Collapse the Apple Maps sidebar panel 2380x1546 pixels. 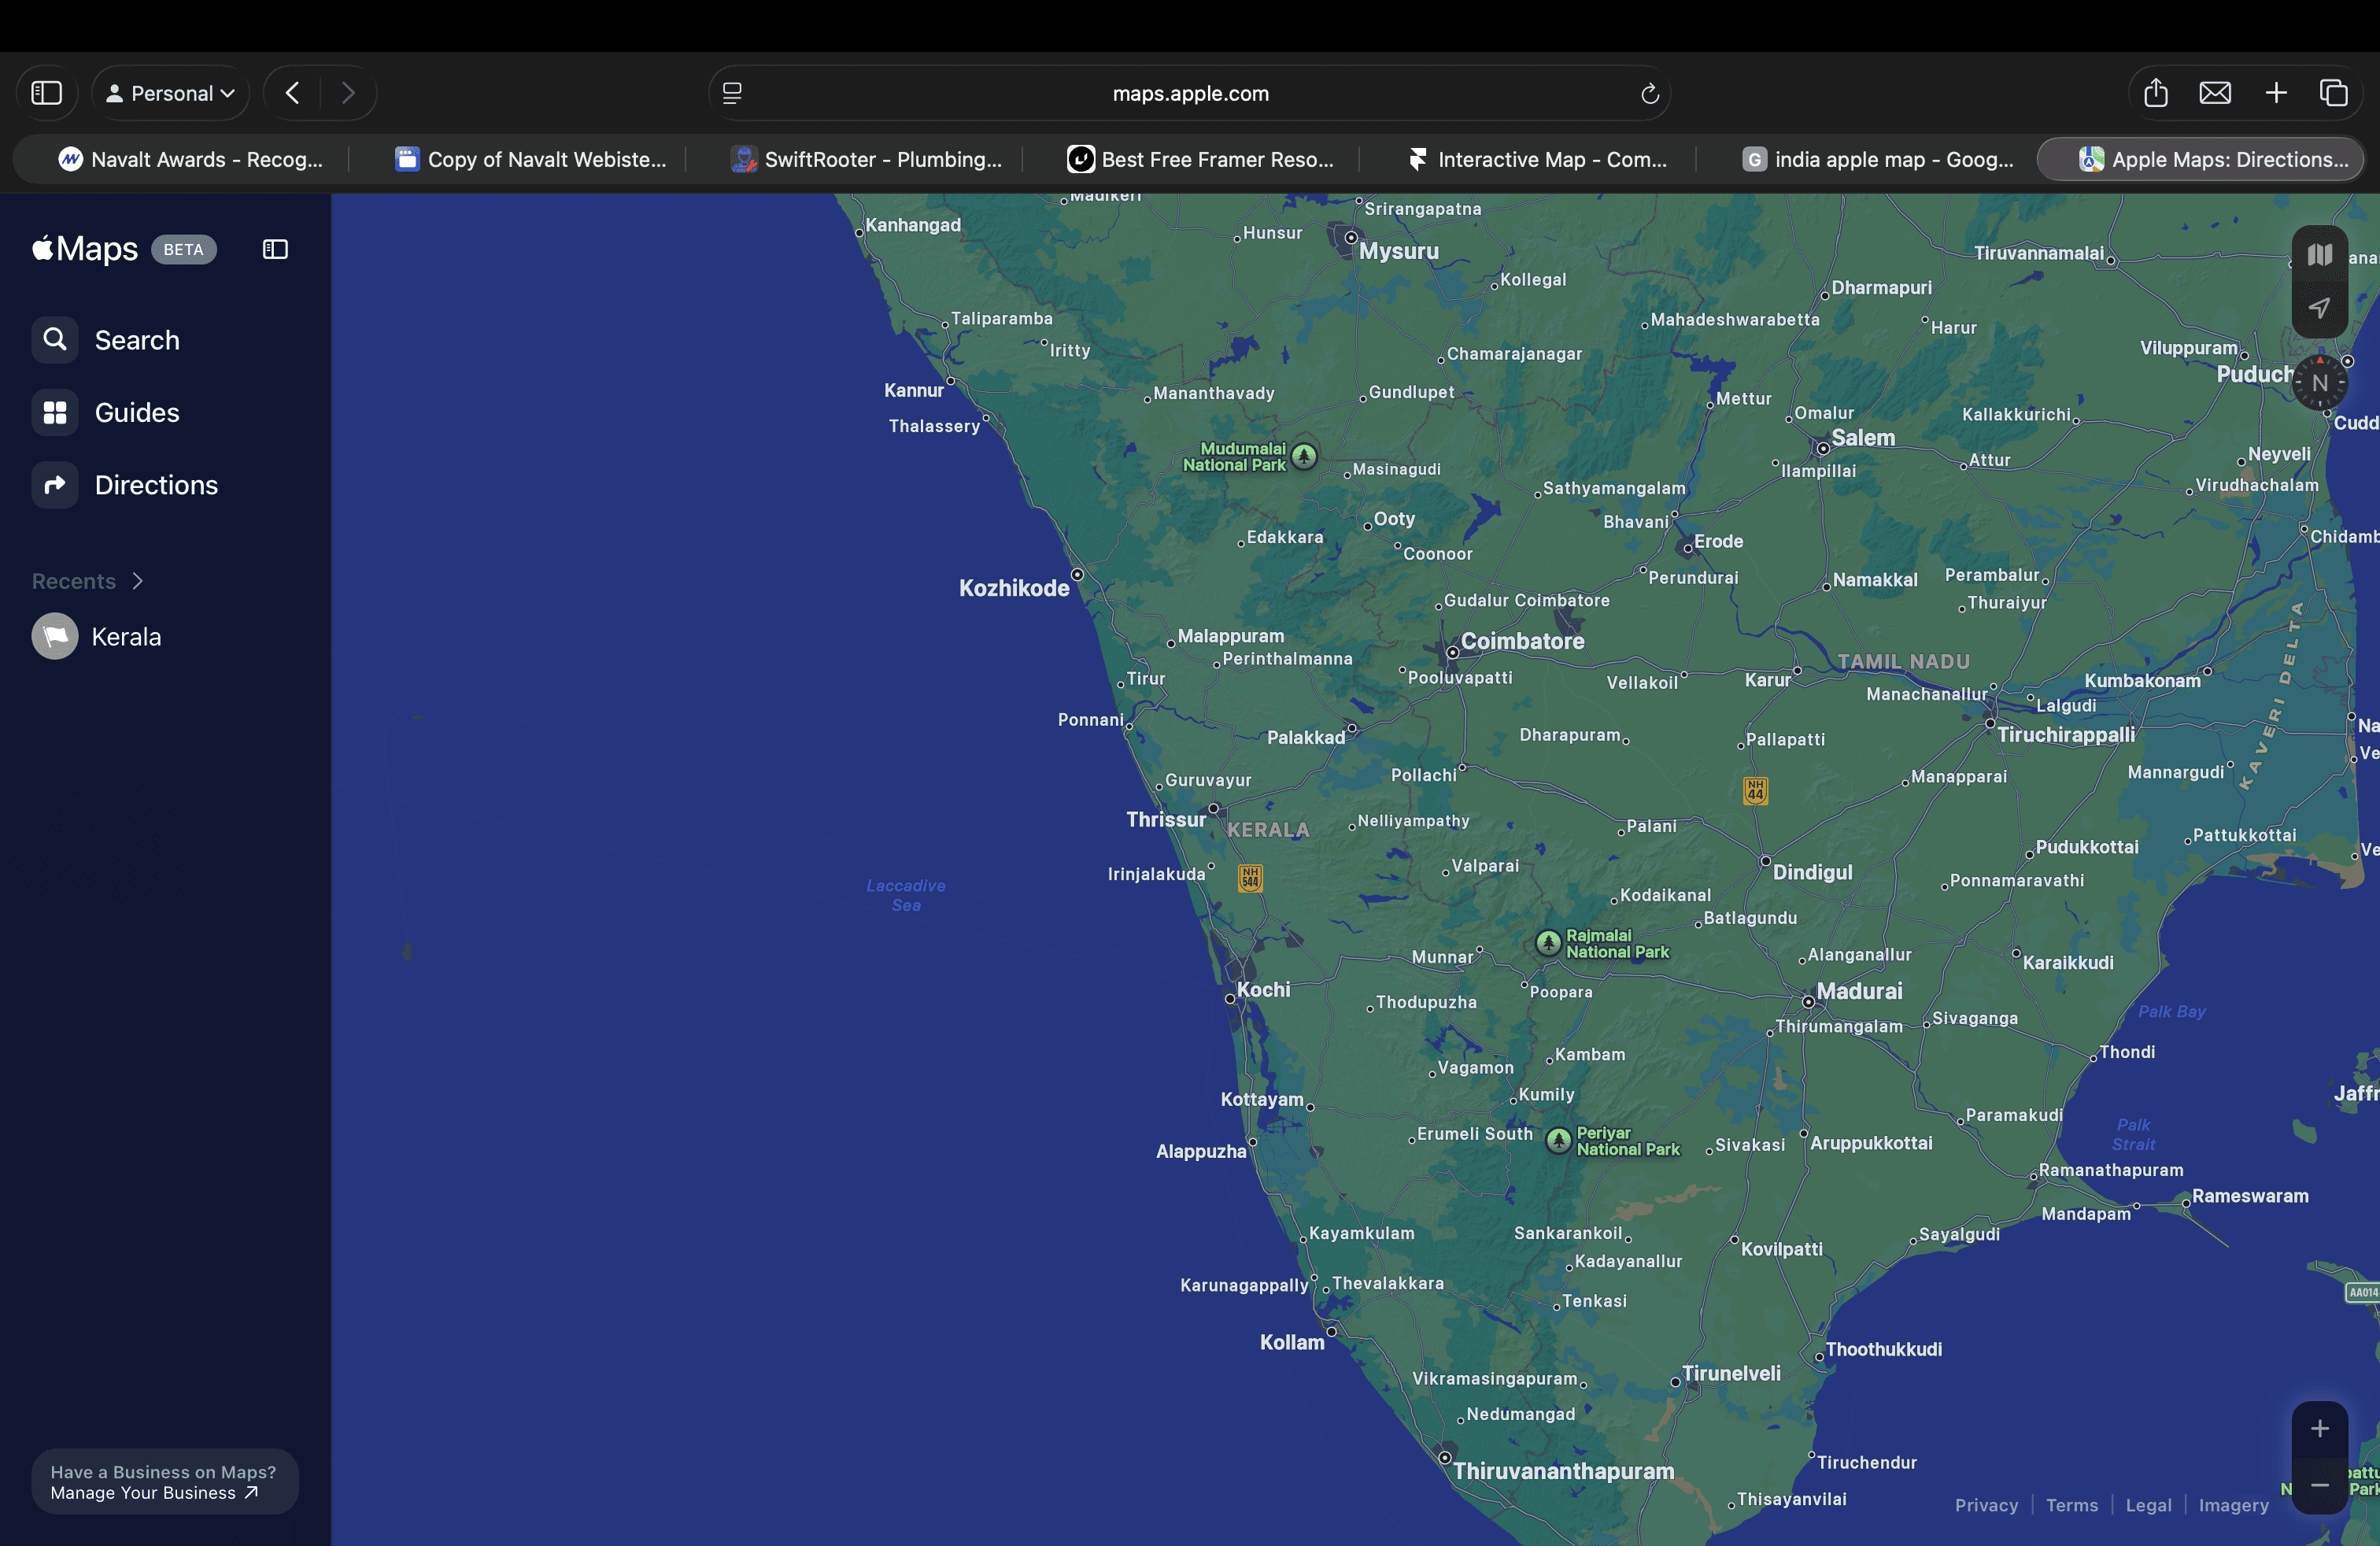point(275,249)
